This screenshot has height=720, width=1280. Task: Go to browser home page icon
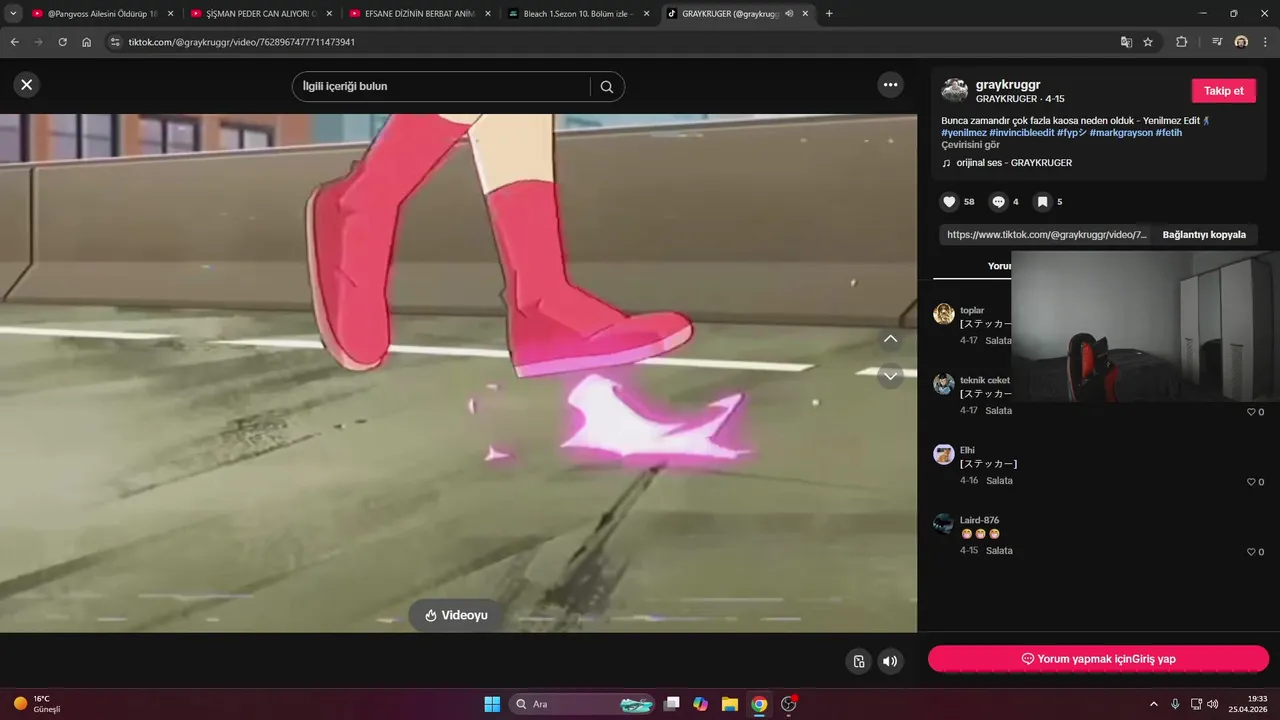87,42
